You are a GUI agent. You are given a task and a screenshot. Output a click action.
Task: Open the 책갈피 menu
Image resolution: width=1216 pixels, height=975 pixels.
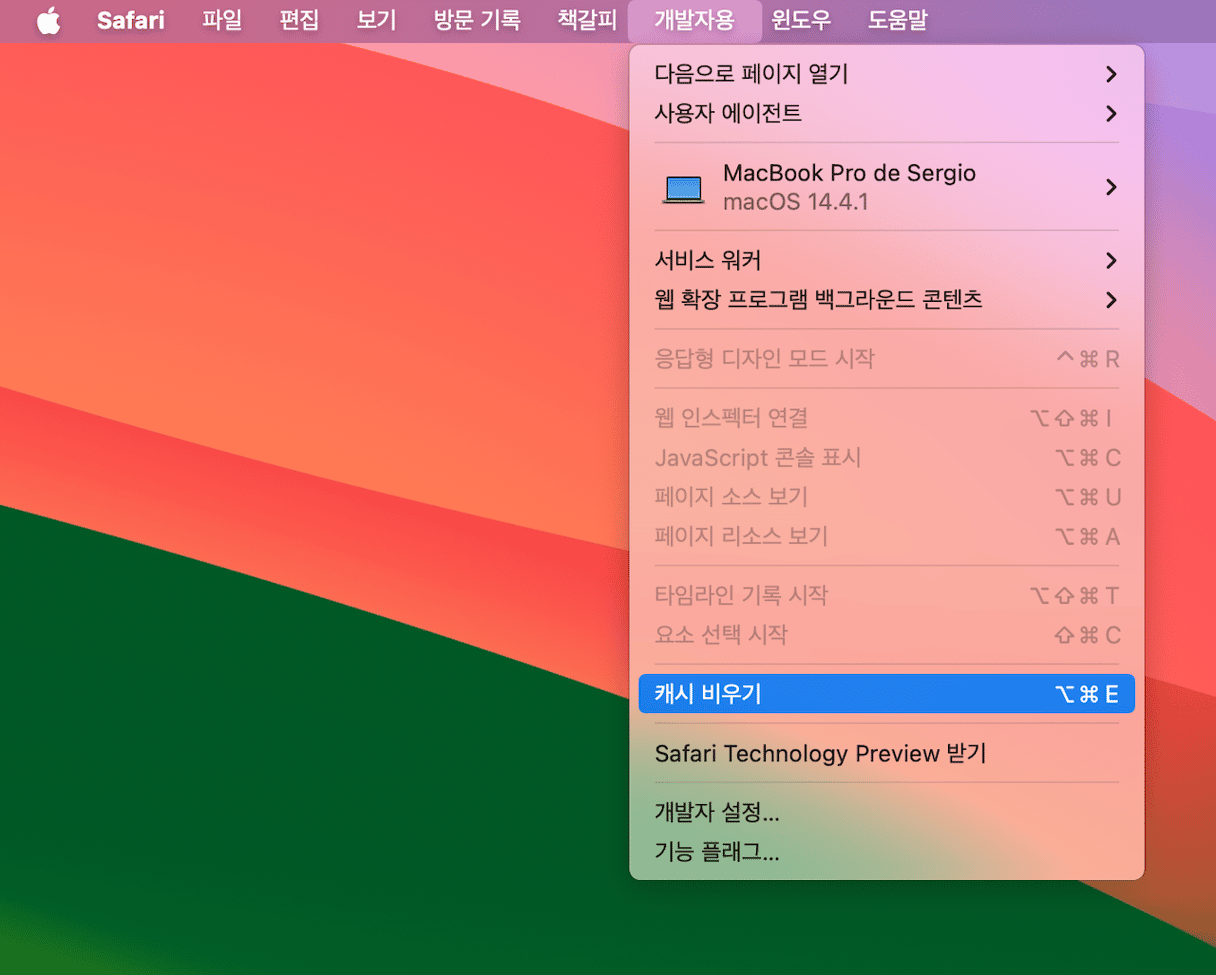[587, 21]
